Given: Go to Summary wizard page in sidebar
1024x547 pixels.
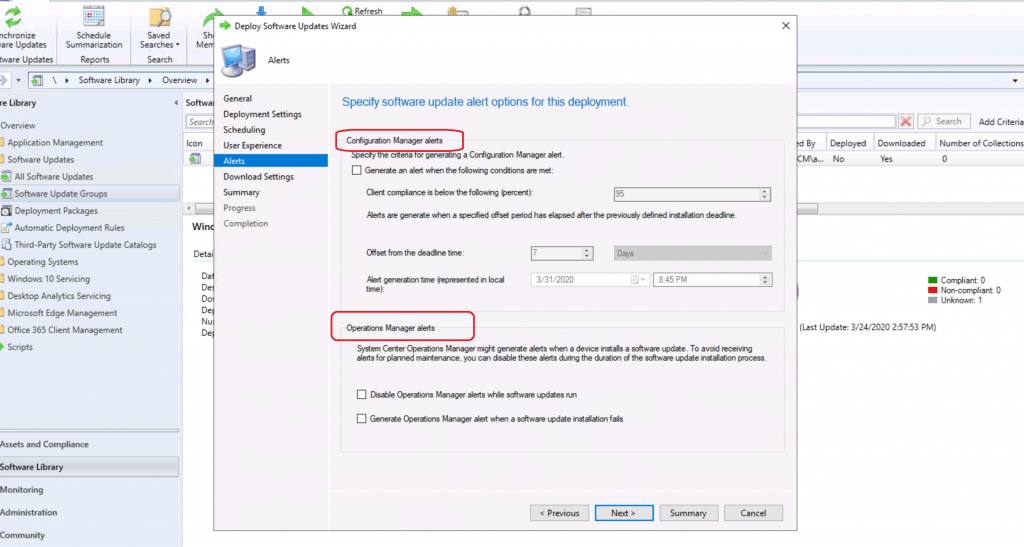Looking at the screenshot, I should click(x=242, y=193).
